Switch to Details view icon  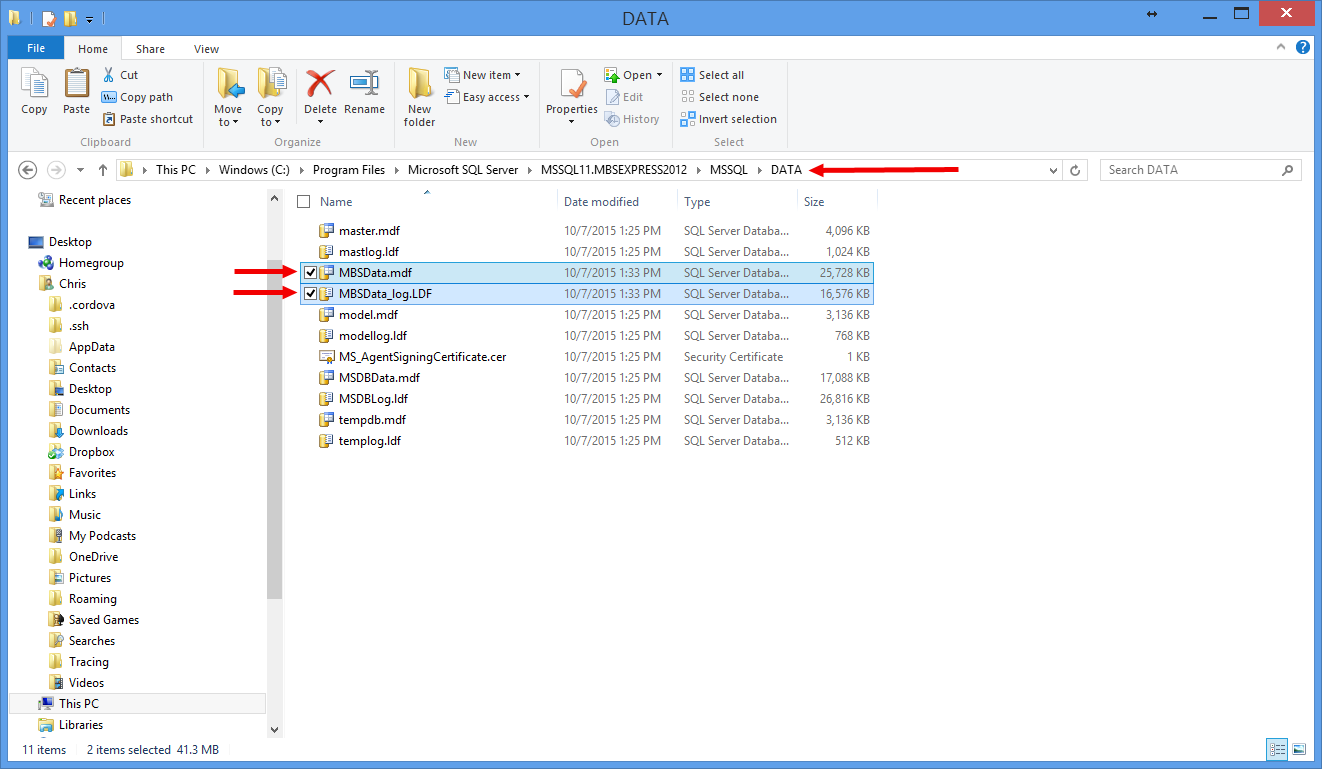pos(1277,749)
